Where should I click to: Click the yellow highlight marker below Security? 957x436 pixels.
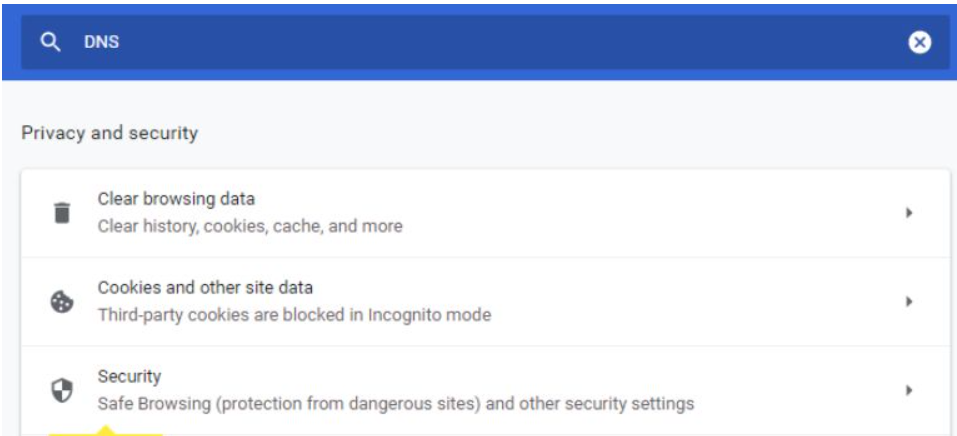(105, 432)
